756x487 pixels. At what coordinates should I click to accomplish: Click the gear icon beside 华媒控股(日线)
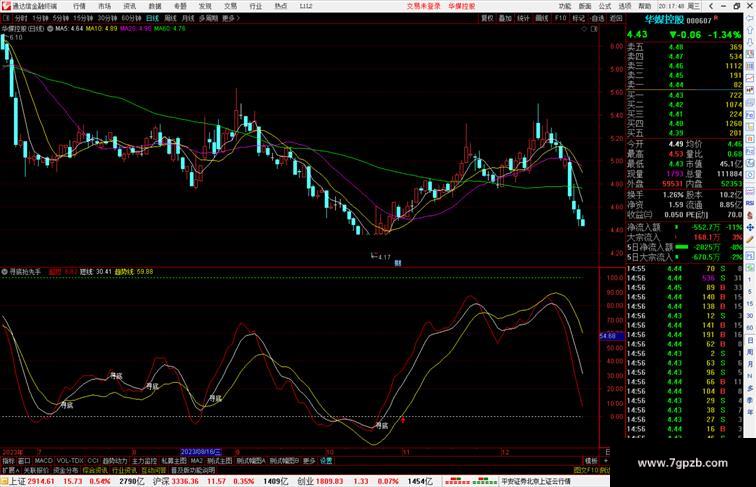(50, 28)
